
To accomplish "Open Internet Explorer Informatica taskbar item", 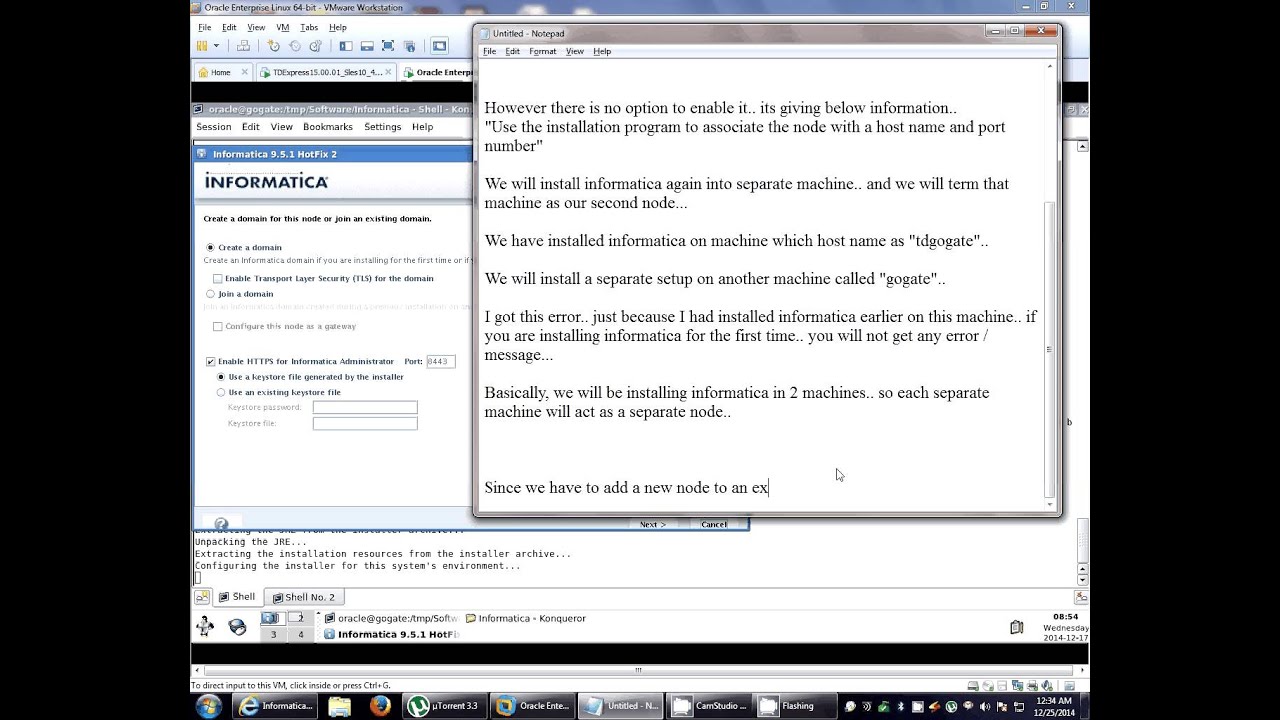I will (276, 706).
